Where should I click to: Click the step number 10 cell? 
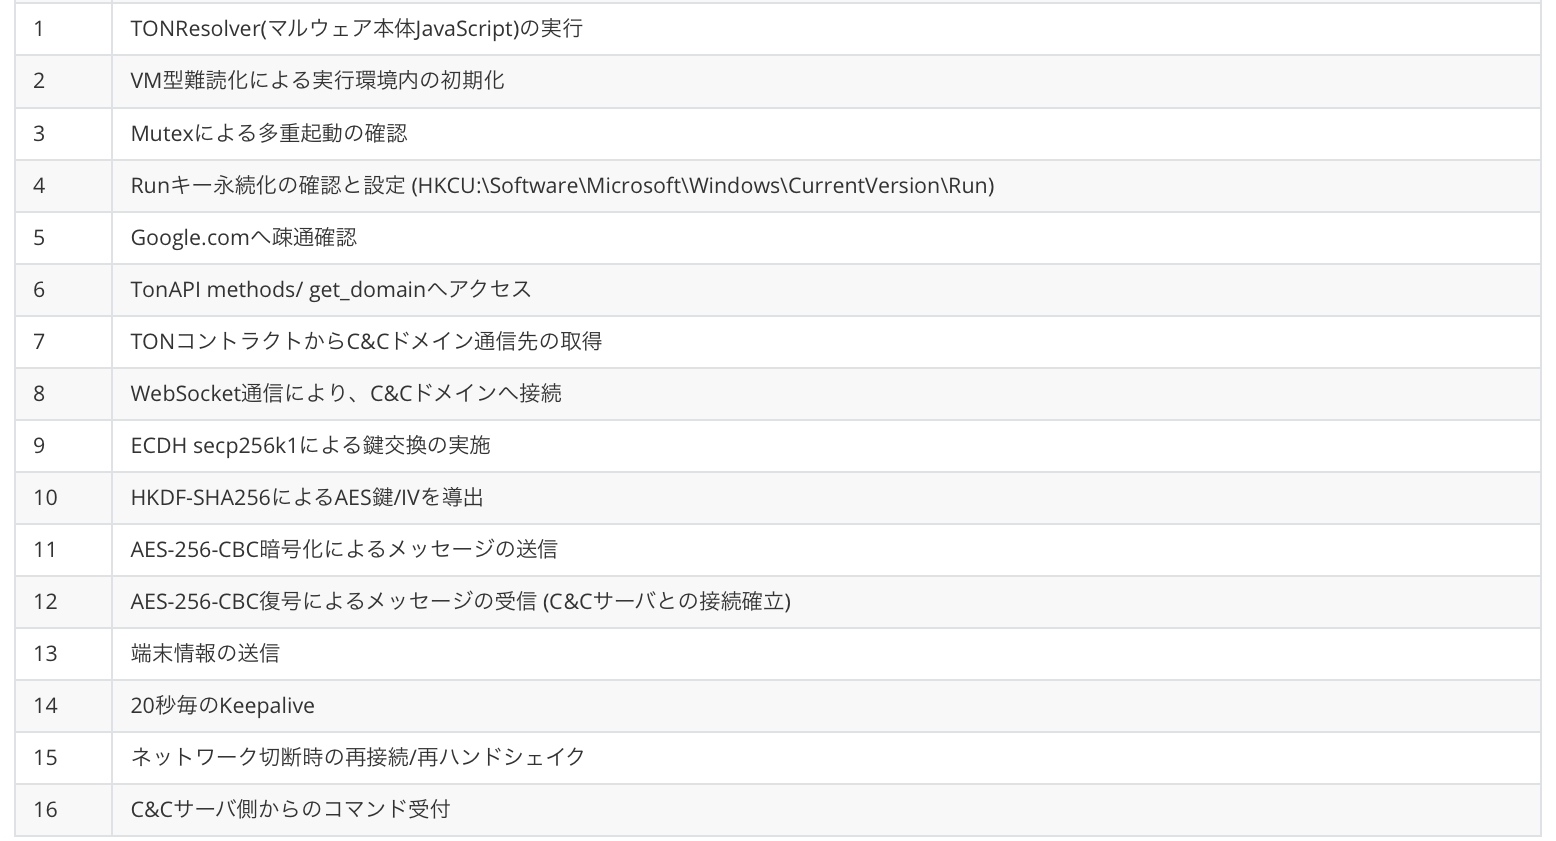(x=63, y=497)
